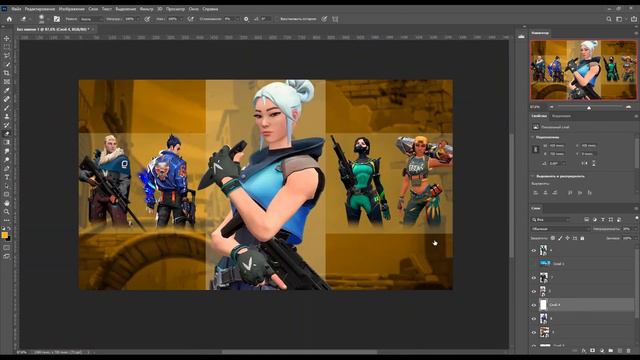Select the Clone Stamp tool

[x=7, y=116]
